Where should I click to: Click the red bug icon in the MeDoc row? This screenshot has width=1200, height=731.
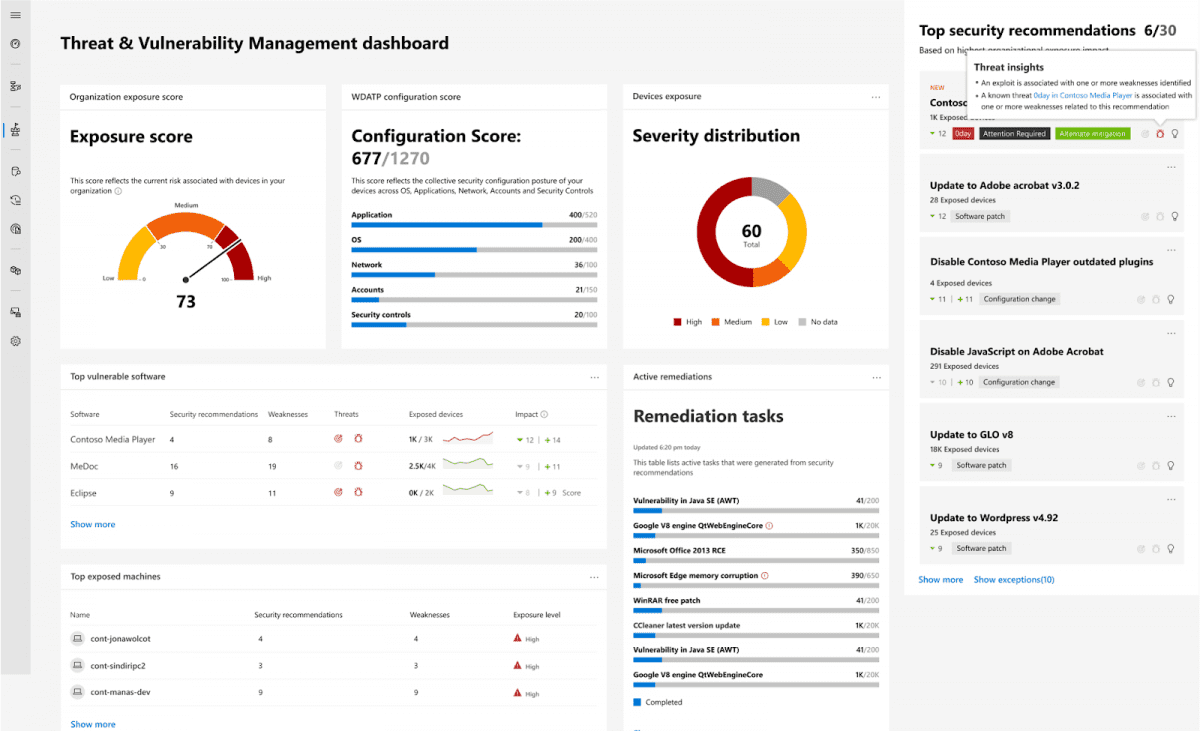coord(358,465)
